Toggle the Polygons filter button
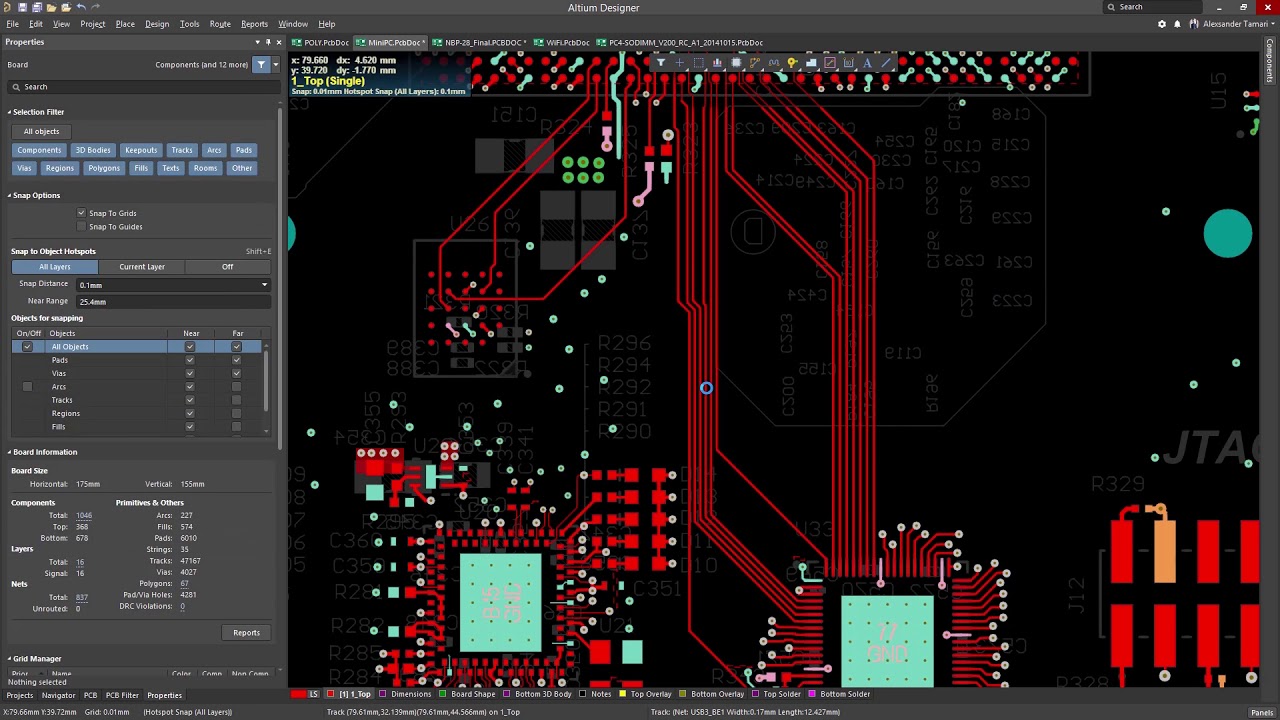Image resolution: width=1280 pixels, height=720 pixels. pos(103,168)
